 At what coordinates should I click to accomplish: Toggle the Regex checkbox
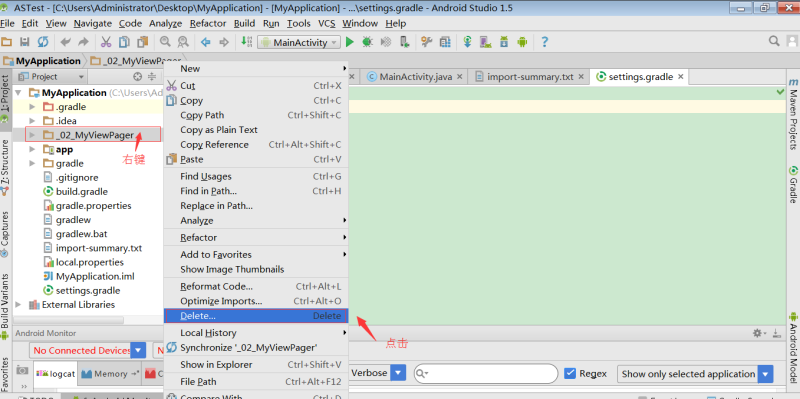[x=570, y=373]
